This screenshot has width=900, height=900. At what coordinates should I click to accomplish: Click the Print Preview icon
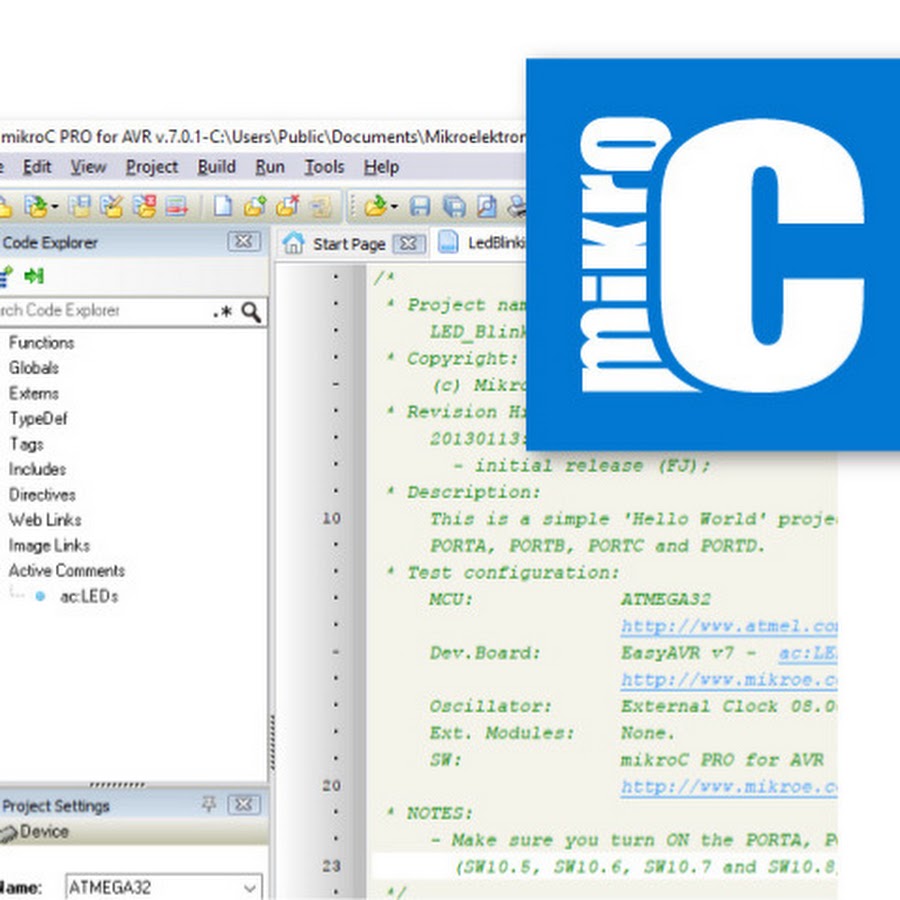tap(487, 206)
